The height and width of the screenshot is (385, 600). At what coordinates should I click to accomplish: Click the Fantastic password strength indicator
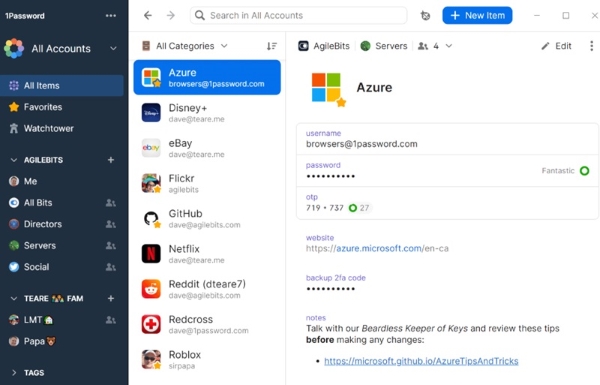click(x=565, y=171)
